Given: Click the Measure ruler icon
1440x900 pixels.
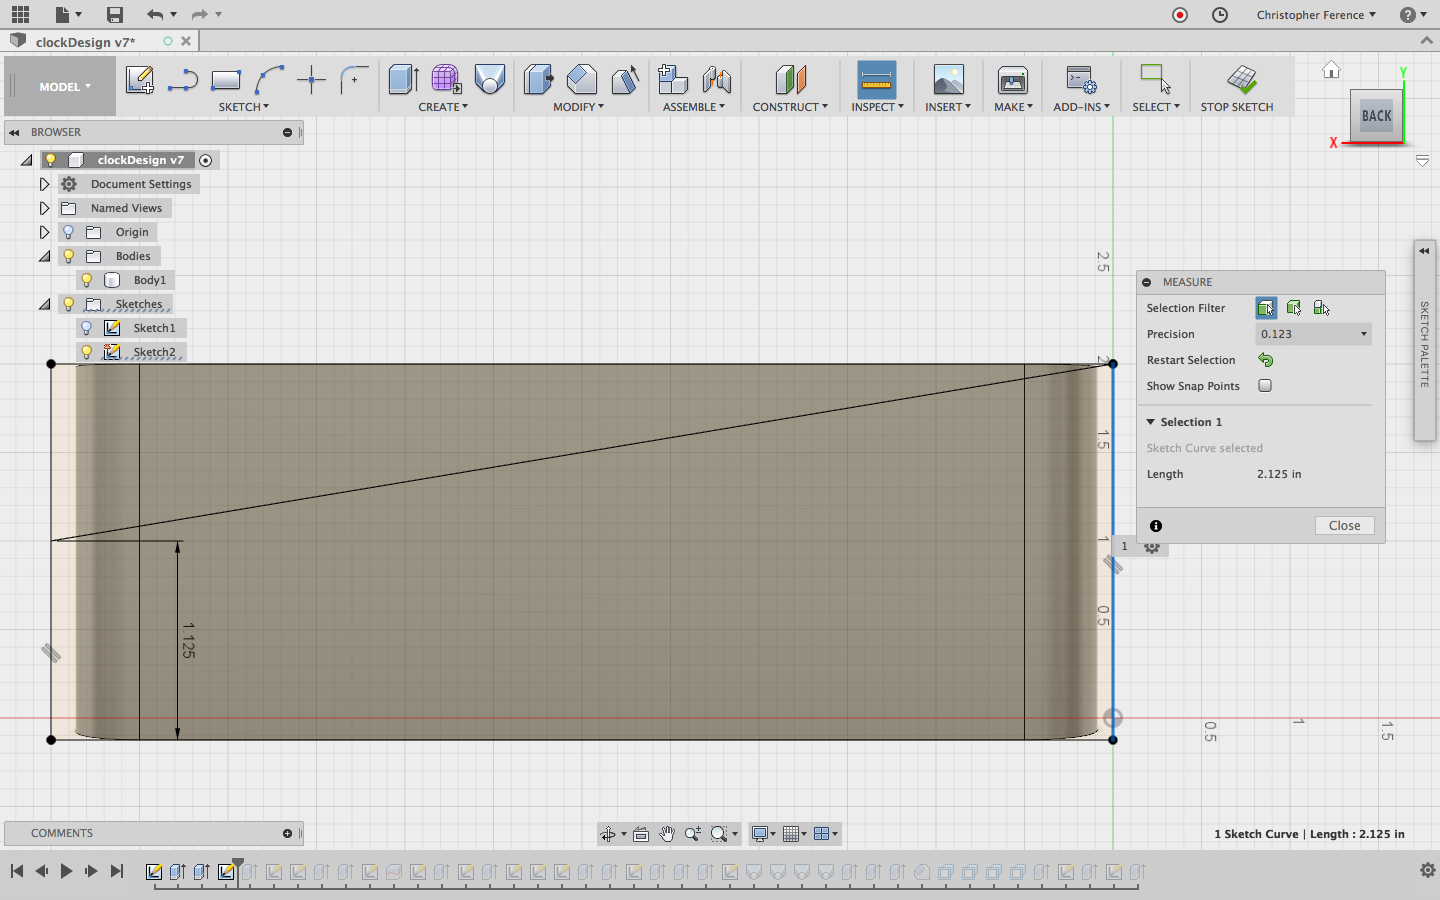Looking at the screenshot, I should (x=876, y=80).
